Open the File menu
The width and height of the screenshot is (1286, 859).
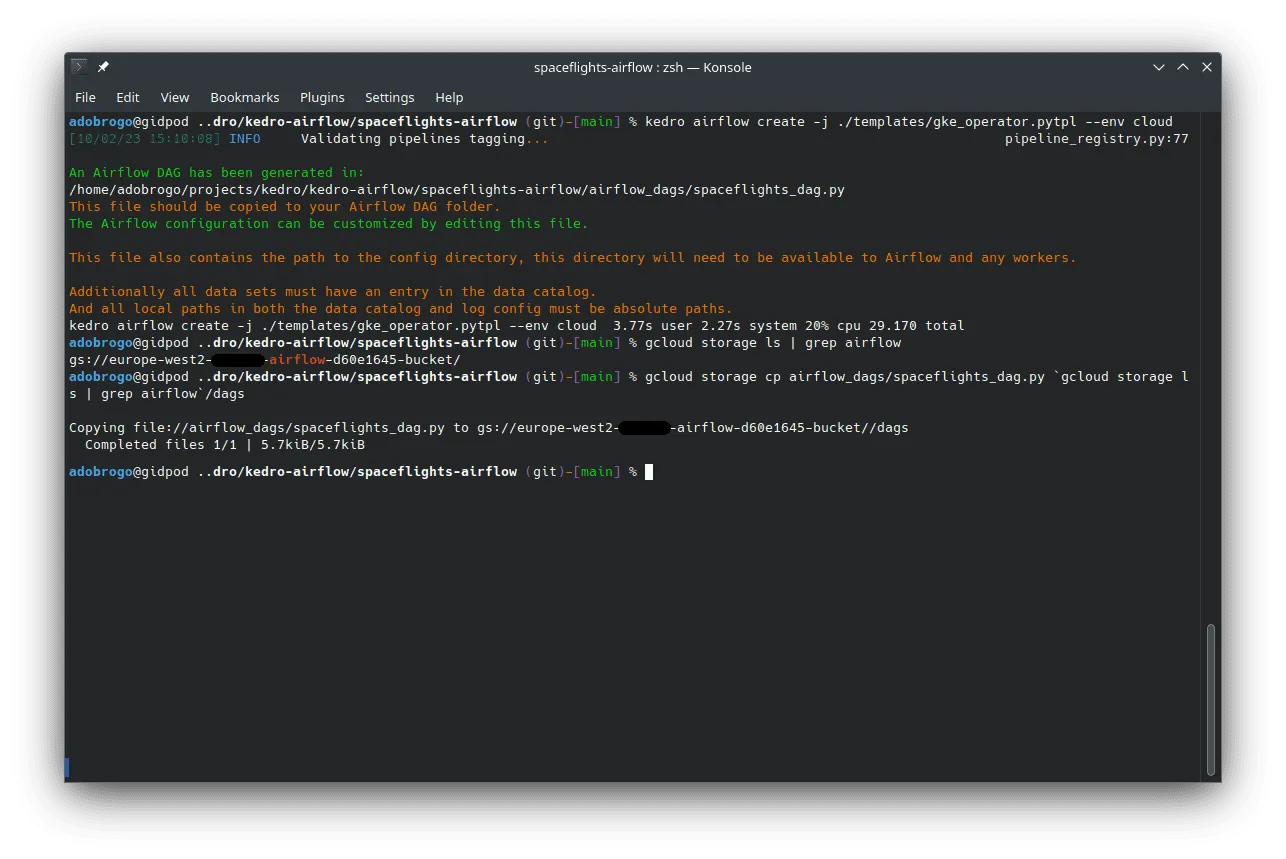86,97
